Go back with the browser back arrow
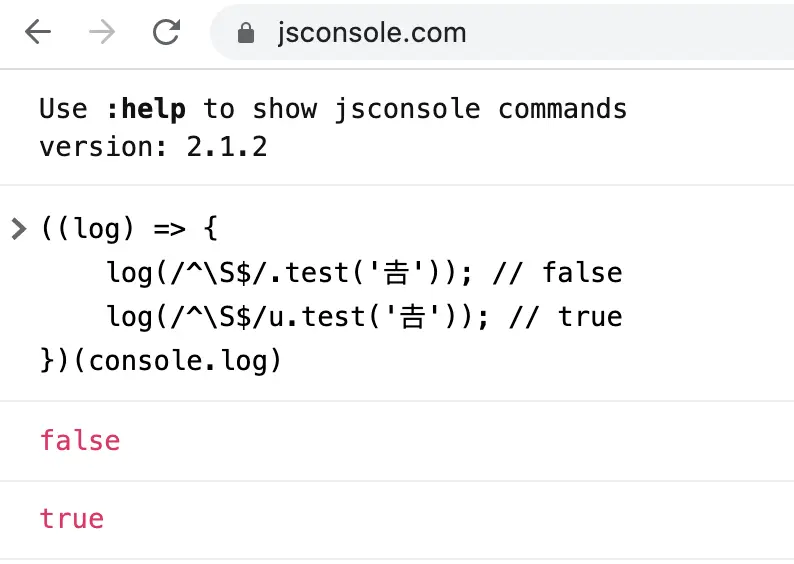Image resolution: width=794 pixels, height=564 pixels. click(x=38, y=32)
